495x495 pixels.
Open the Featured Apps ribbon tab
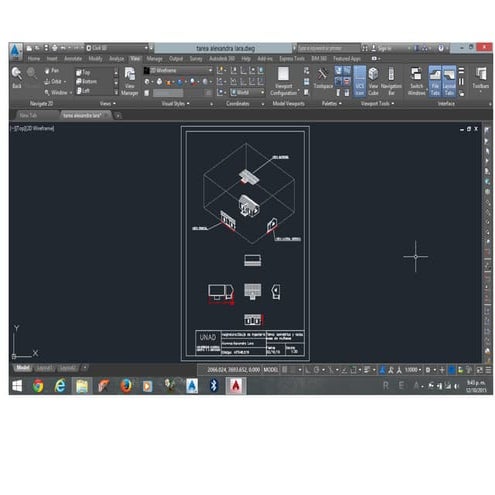coord(347,59)
